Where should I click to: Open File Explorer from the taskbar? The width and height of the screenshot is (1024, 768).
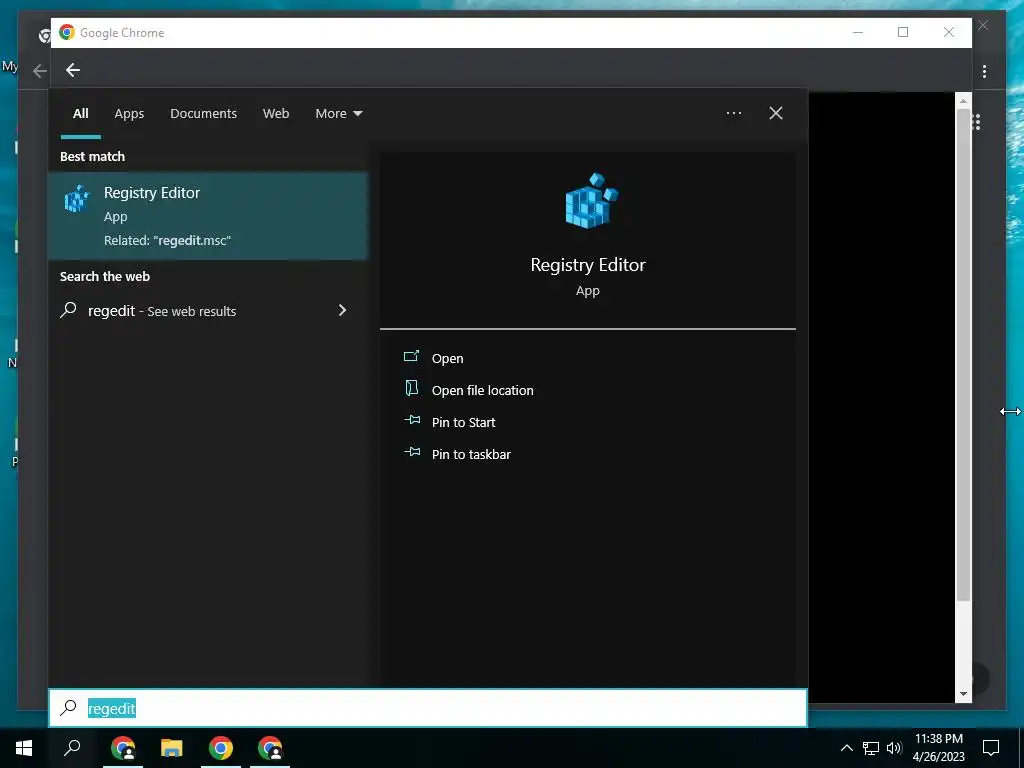tap(172, 748)
